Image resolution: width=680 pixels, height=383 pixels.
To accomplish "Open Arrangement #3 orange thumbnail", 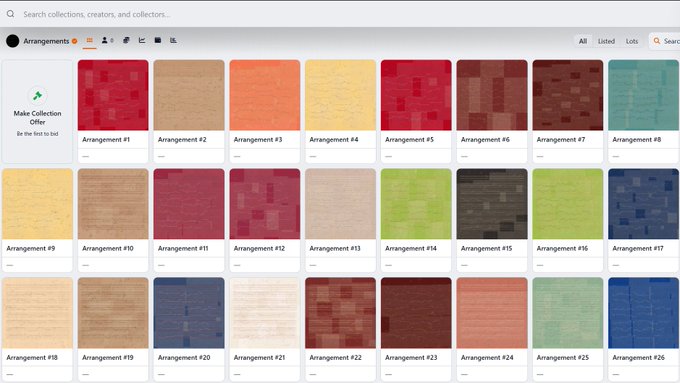I will [265, 95].
